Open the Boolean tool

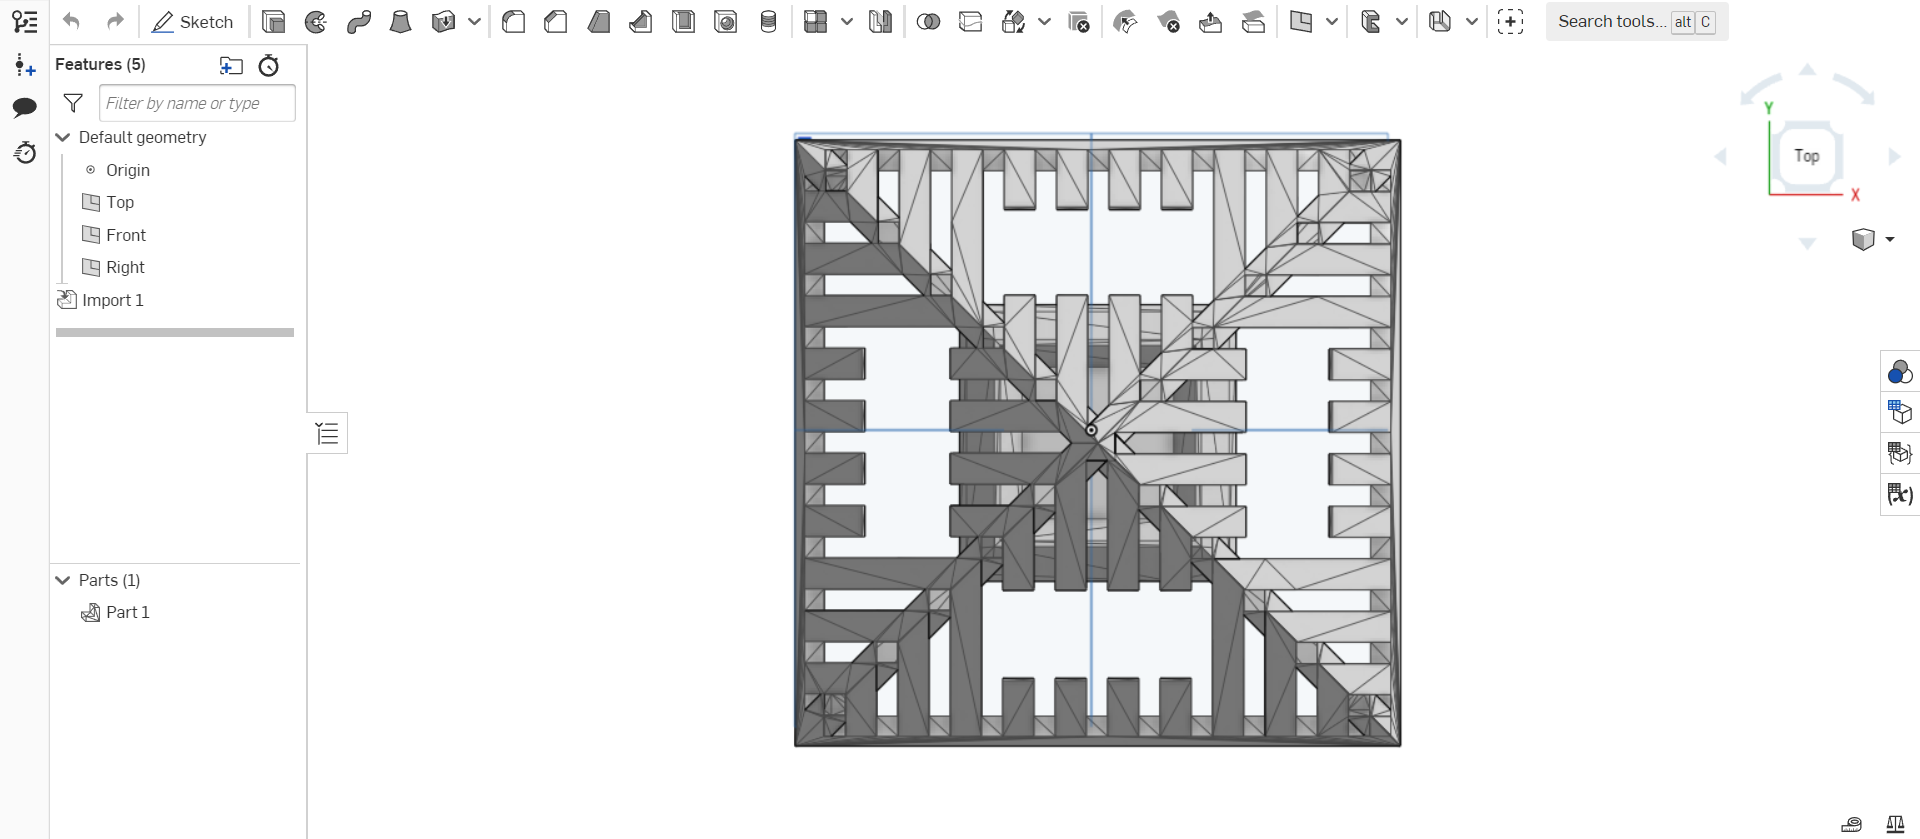click(928, 21)
